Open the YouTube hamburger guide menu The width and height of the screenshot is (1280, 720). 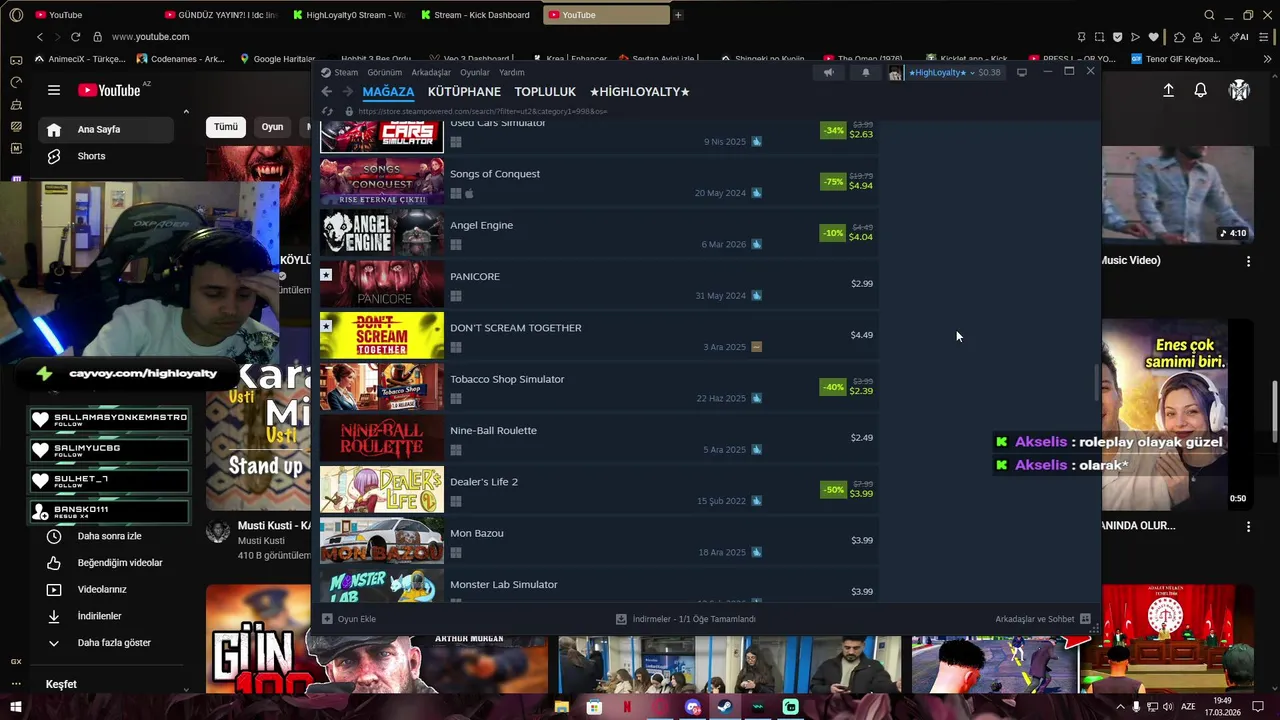[x=54, y=90]
